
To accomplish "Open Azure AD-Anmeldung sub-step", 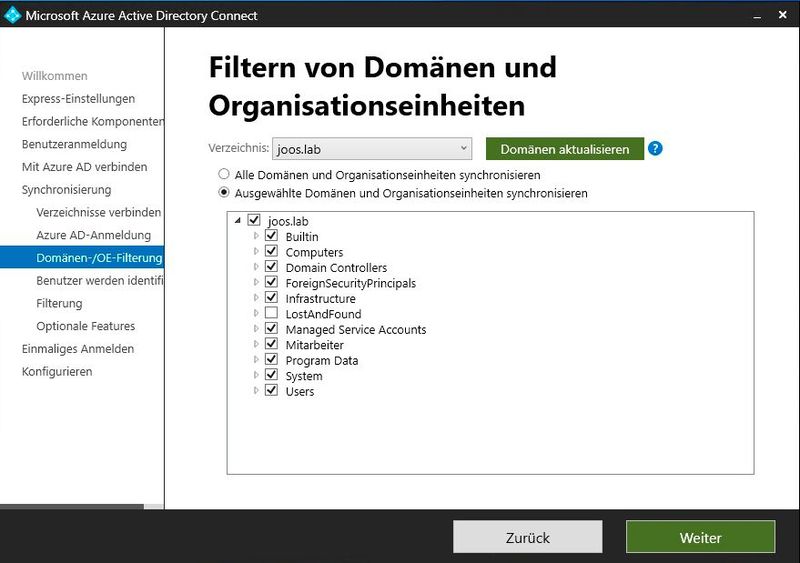I will tap(93, 235).
